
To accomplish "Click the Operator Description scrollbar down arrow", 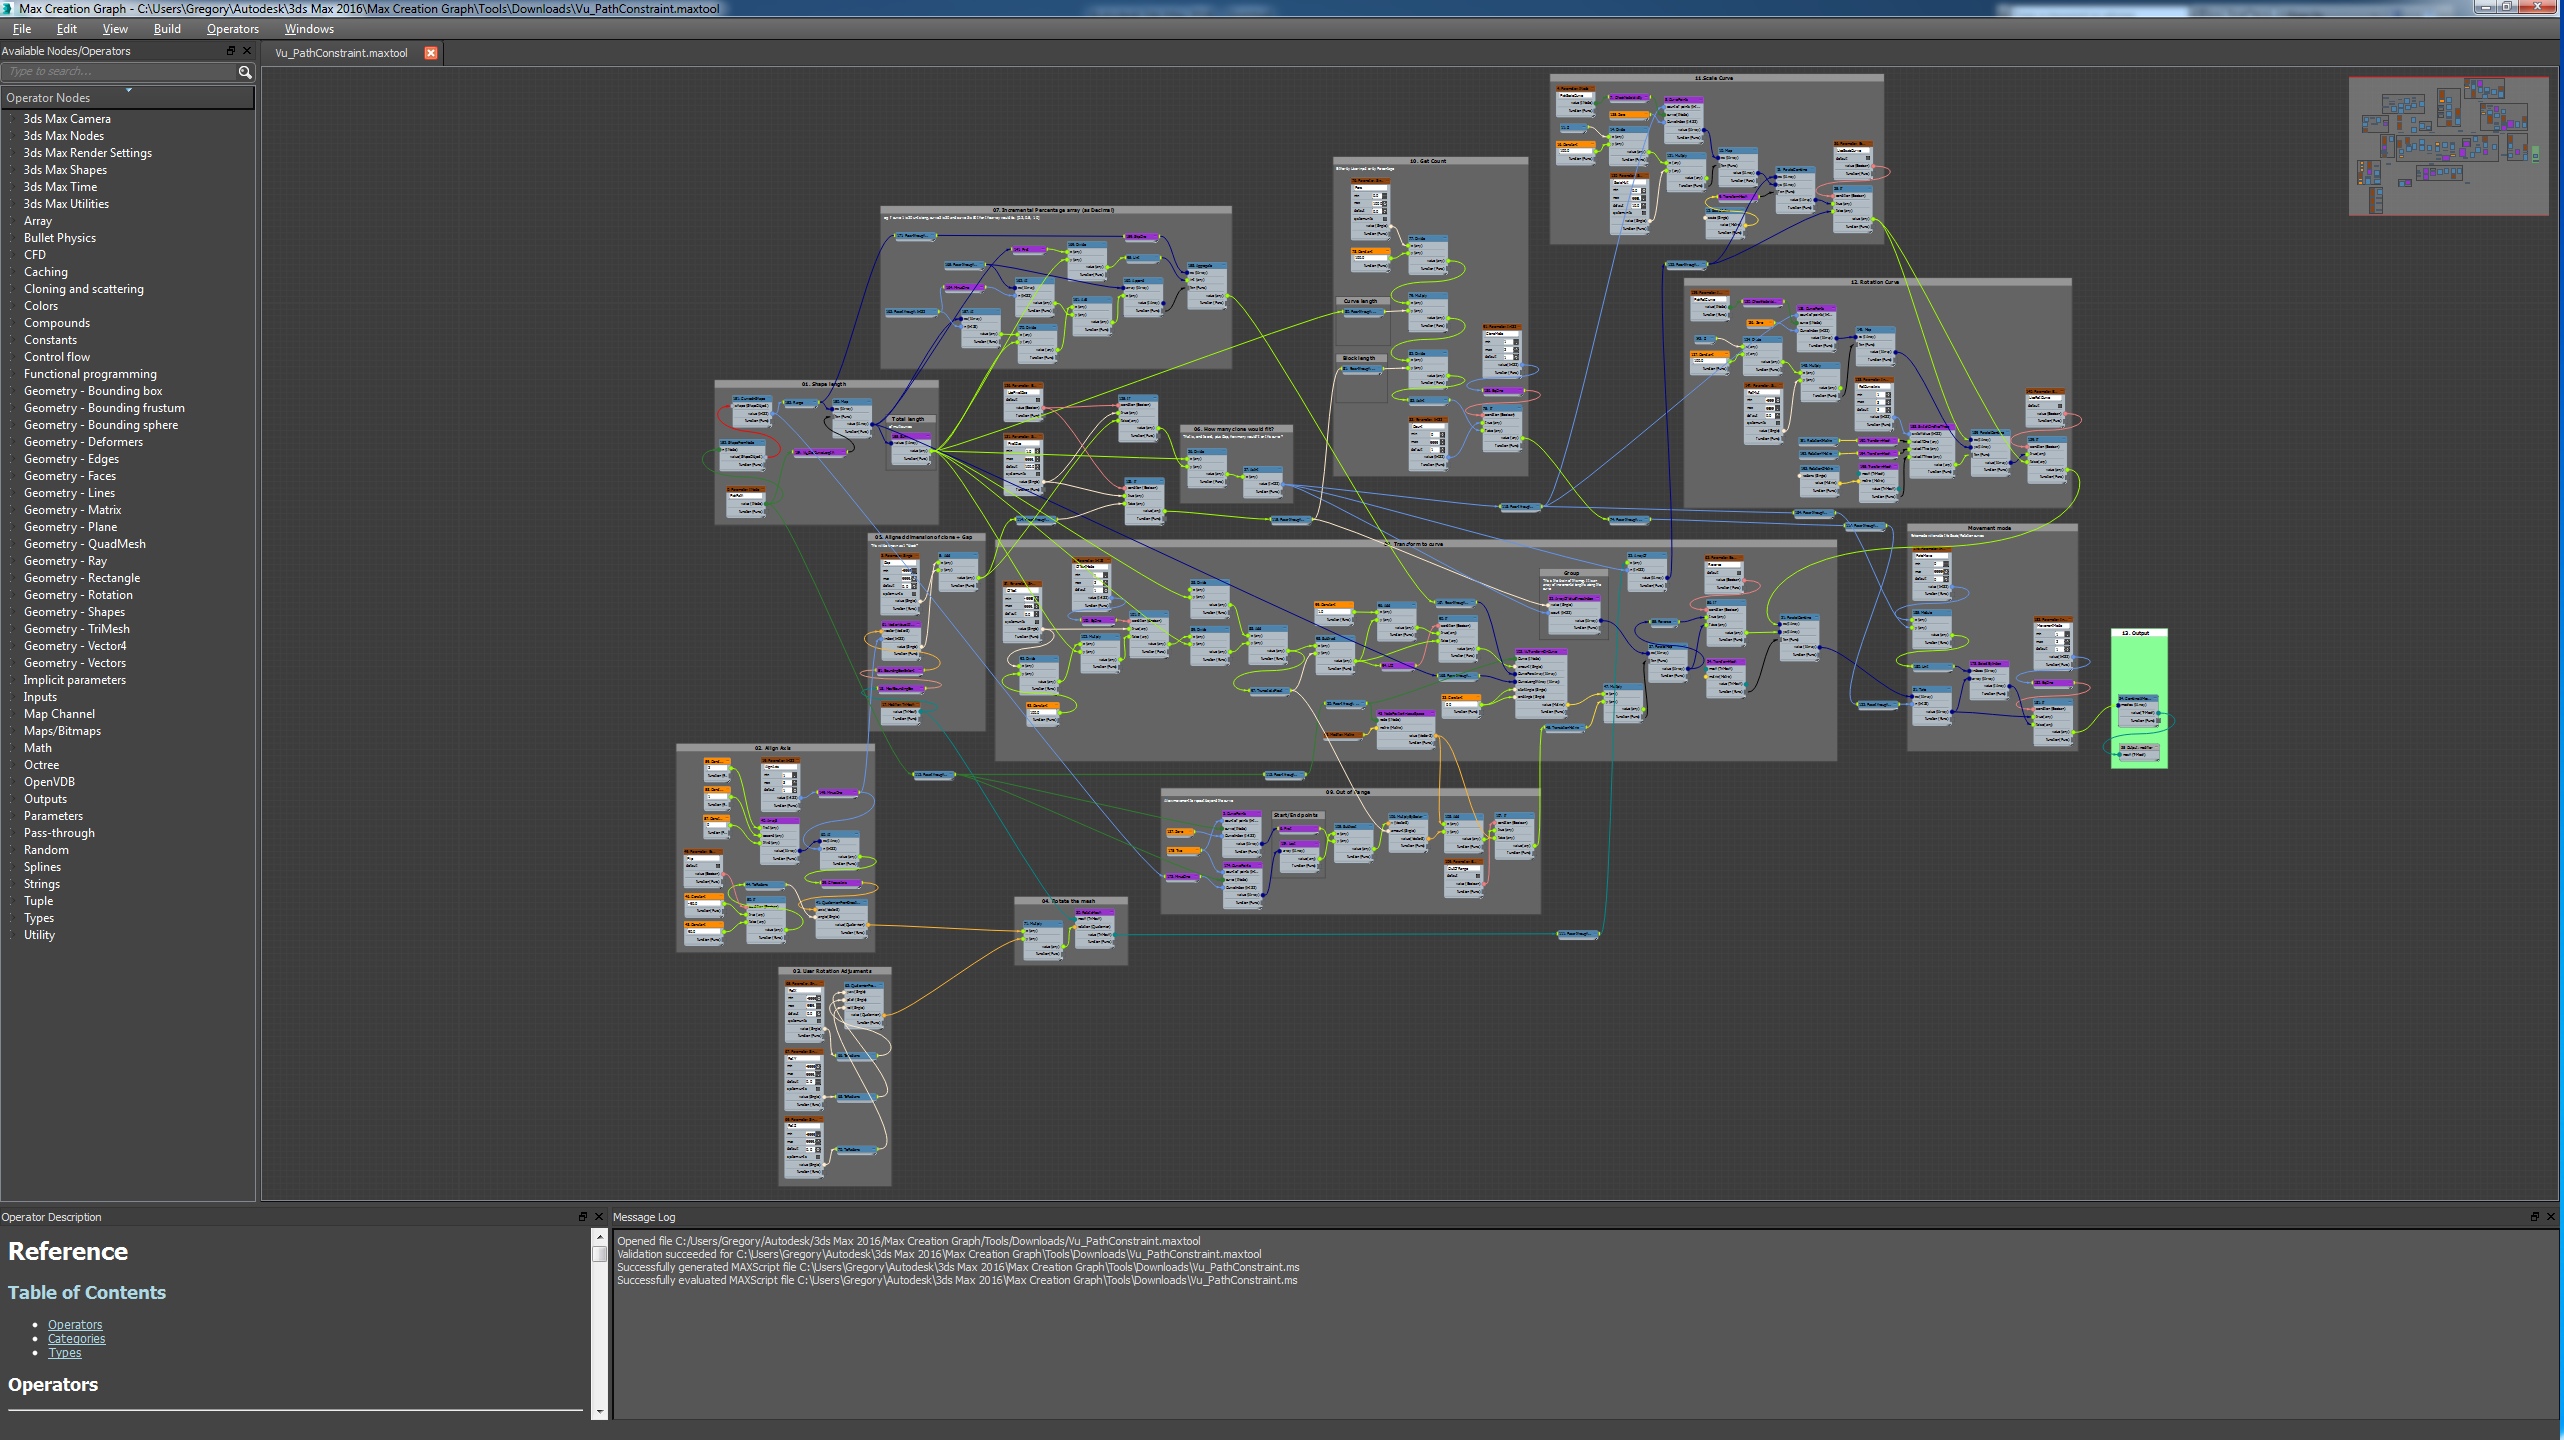I will click(x=600, y=1411).
